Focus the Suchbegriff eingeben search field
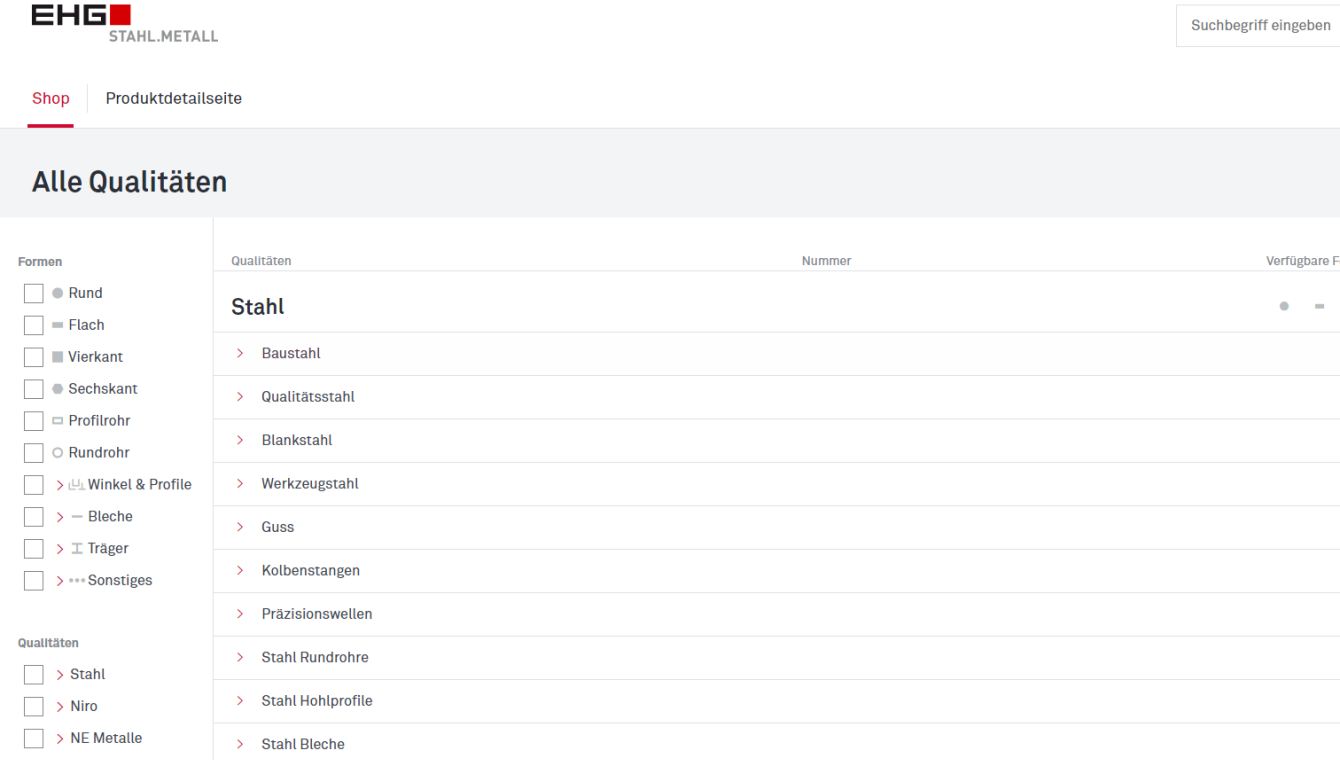1340x760 pixels. coord(1260,26)
